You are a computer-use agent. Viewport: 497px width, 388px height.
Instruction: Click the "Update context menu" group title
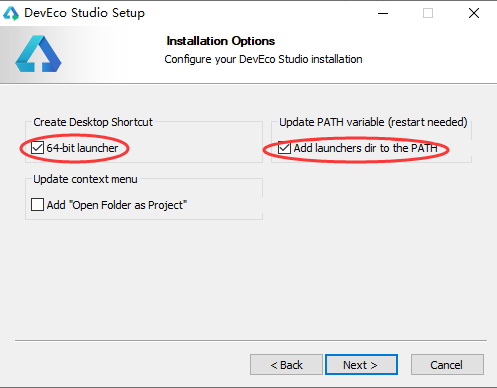pyautogui.click(x=85, y=179)
